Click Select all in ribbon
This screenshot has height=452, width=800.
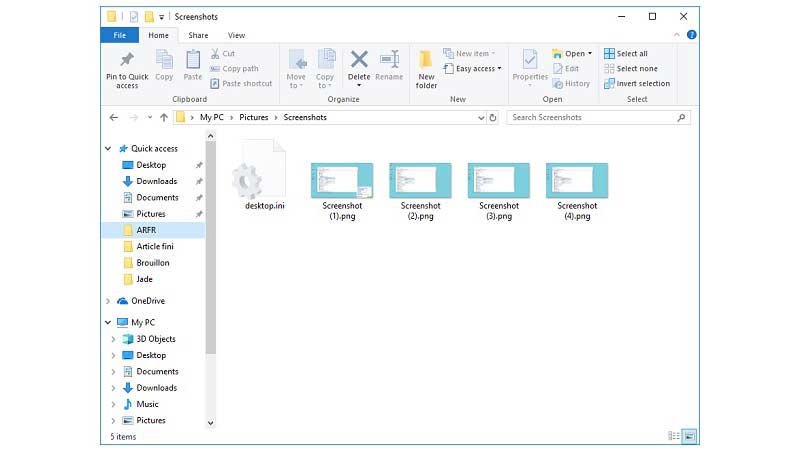pyautogui.click(x=626, y=54)
